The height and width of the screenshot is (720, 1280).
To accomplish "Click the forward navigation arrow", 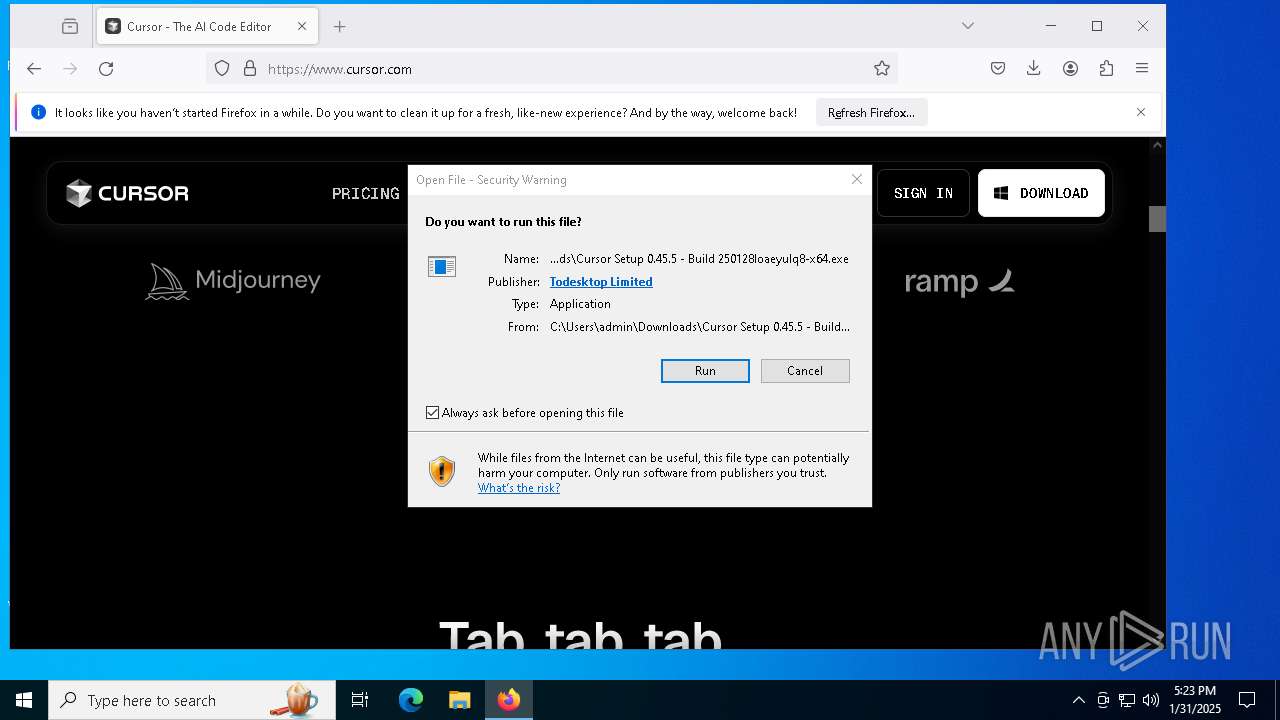I will pos(70,69).
